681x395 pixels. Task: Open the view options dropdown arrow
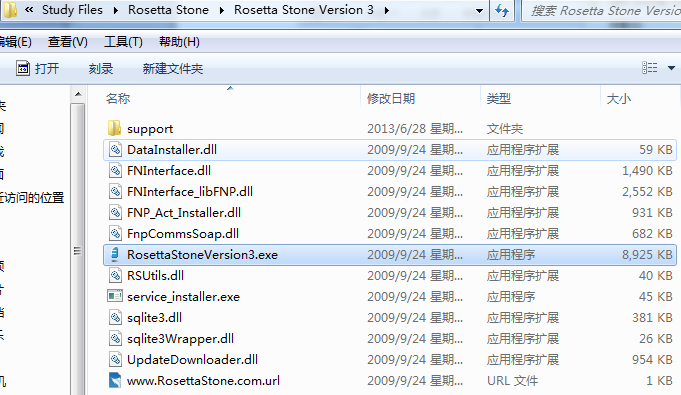[x=671, y=68]
